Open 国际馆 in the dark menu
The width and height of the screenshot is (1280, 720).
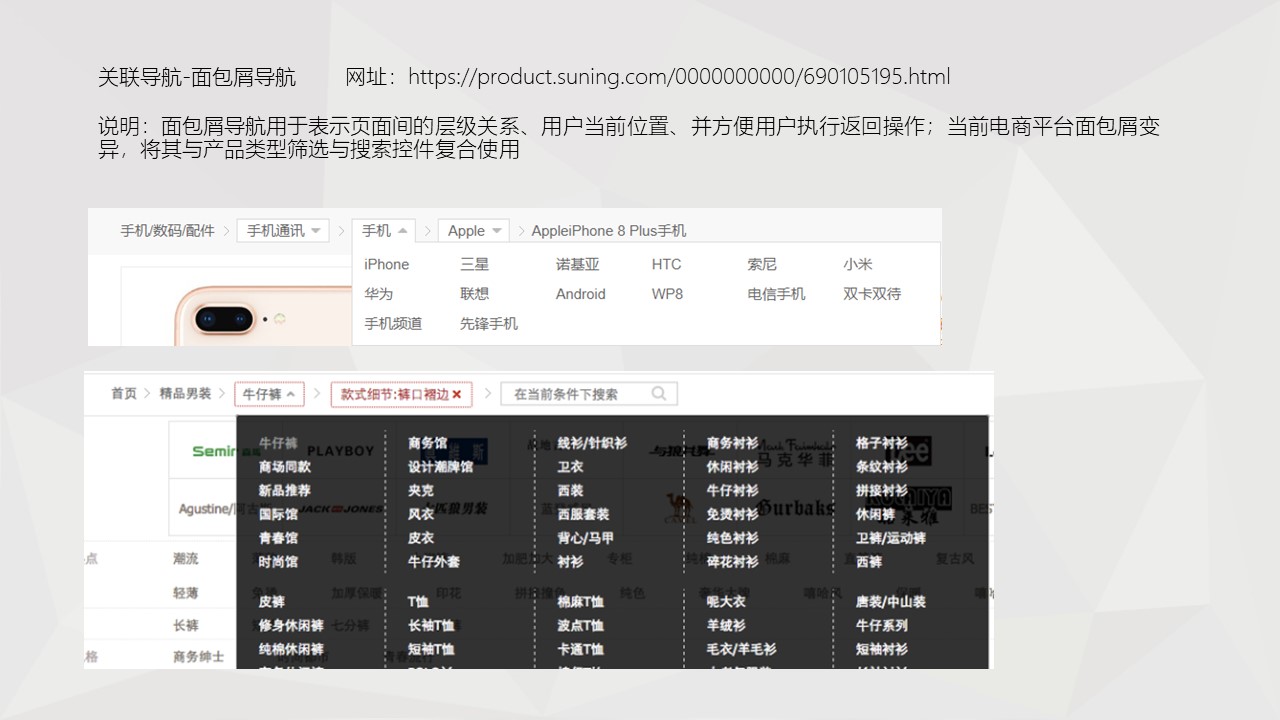[x=278, y=515]
